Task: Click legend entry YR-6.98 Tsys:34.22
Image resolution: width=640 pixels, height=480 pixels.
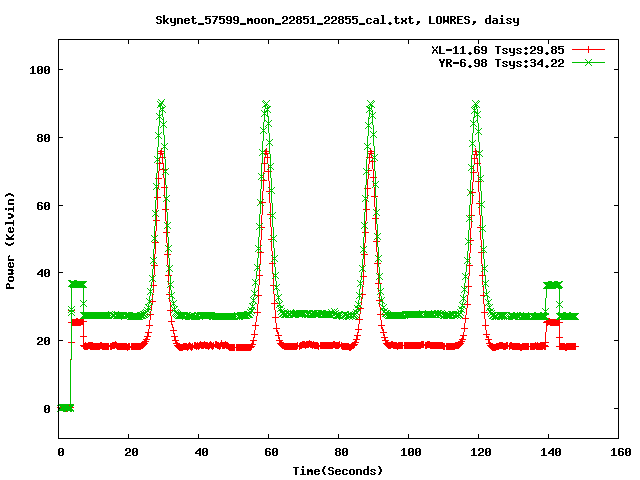Action: [501, 63]
